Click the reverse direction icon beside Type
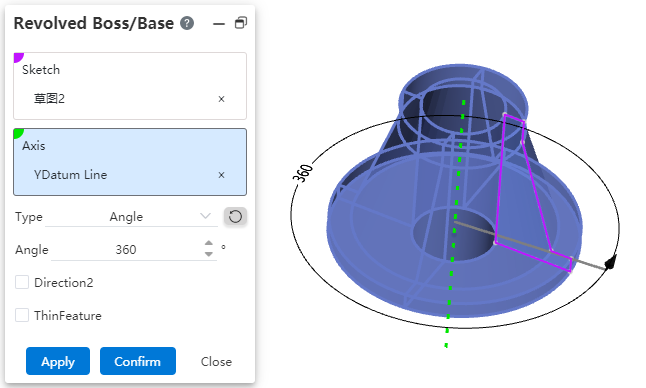Viewport: 646px width, 388px height. click(235, 217)
